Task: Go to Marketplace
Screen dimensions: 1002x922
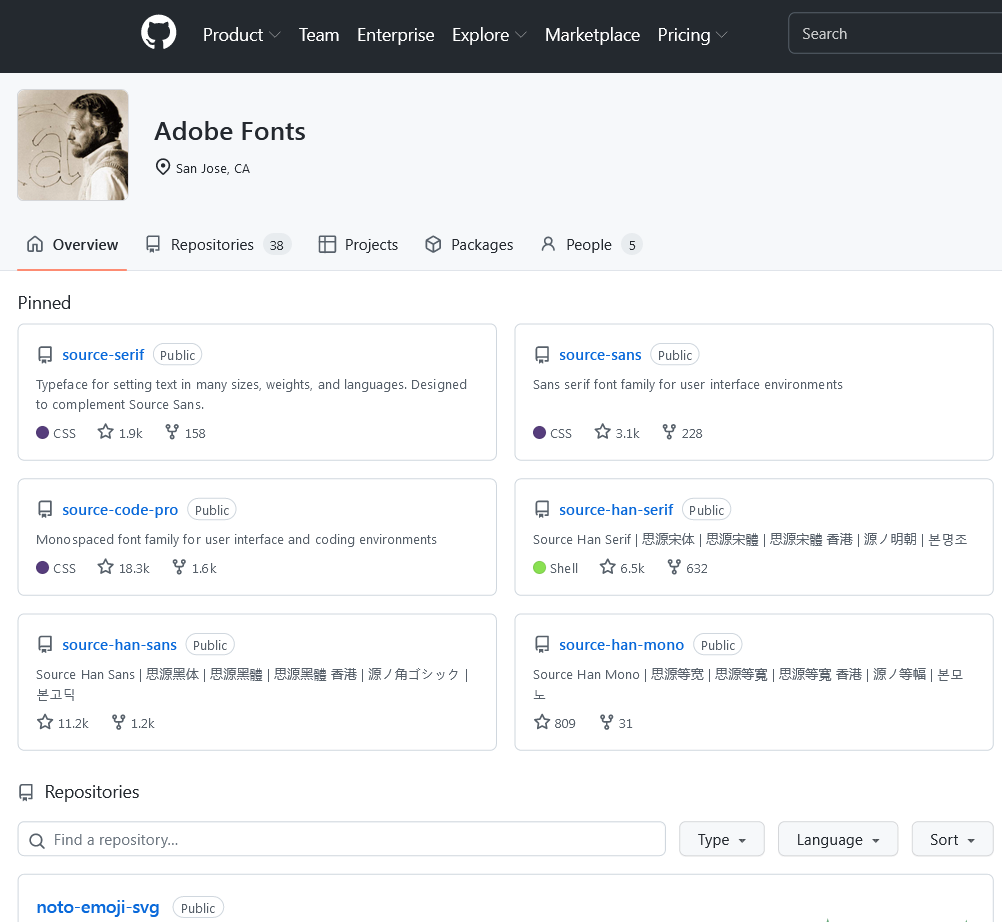Action: click(592, 35)
